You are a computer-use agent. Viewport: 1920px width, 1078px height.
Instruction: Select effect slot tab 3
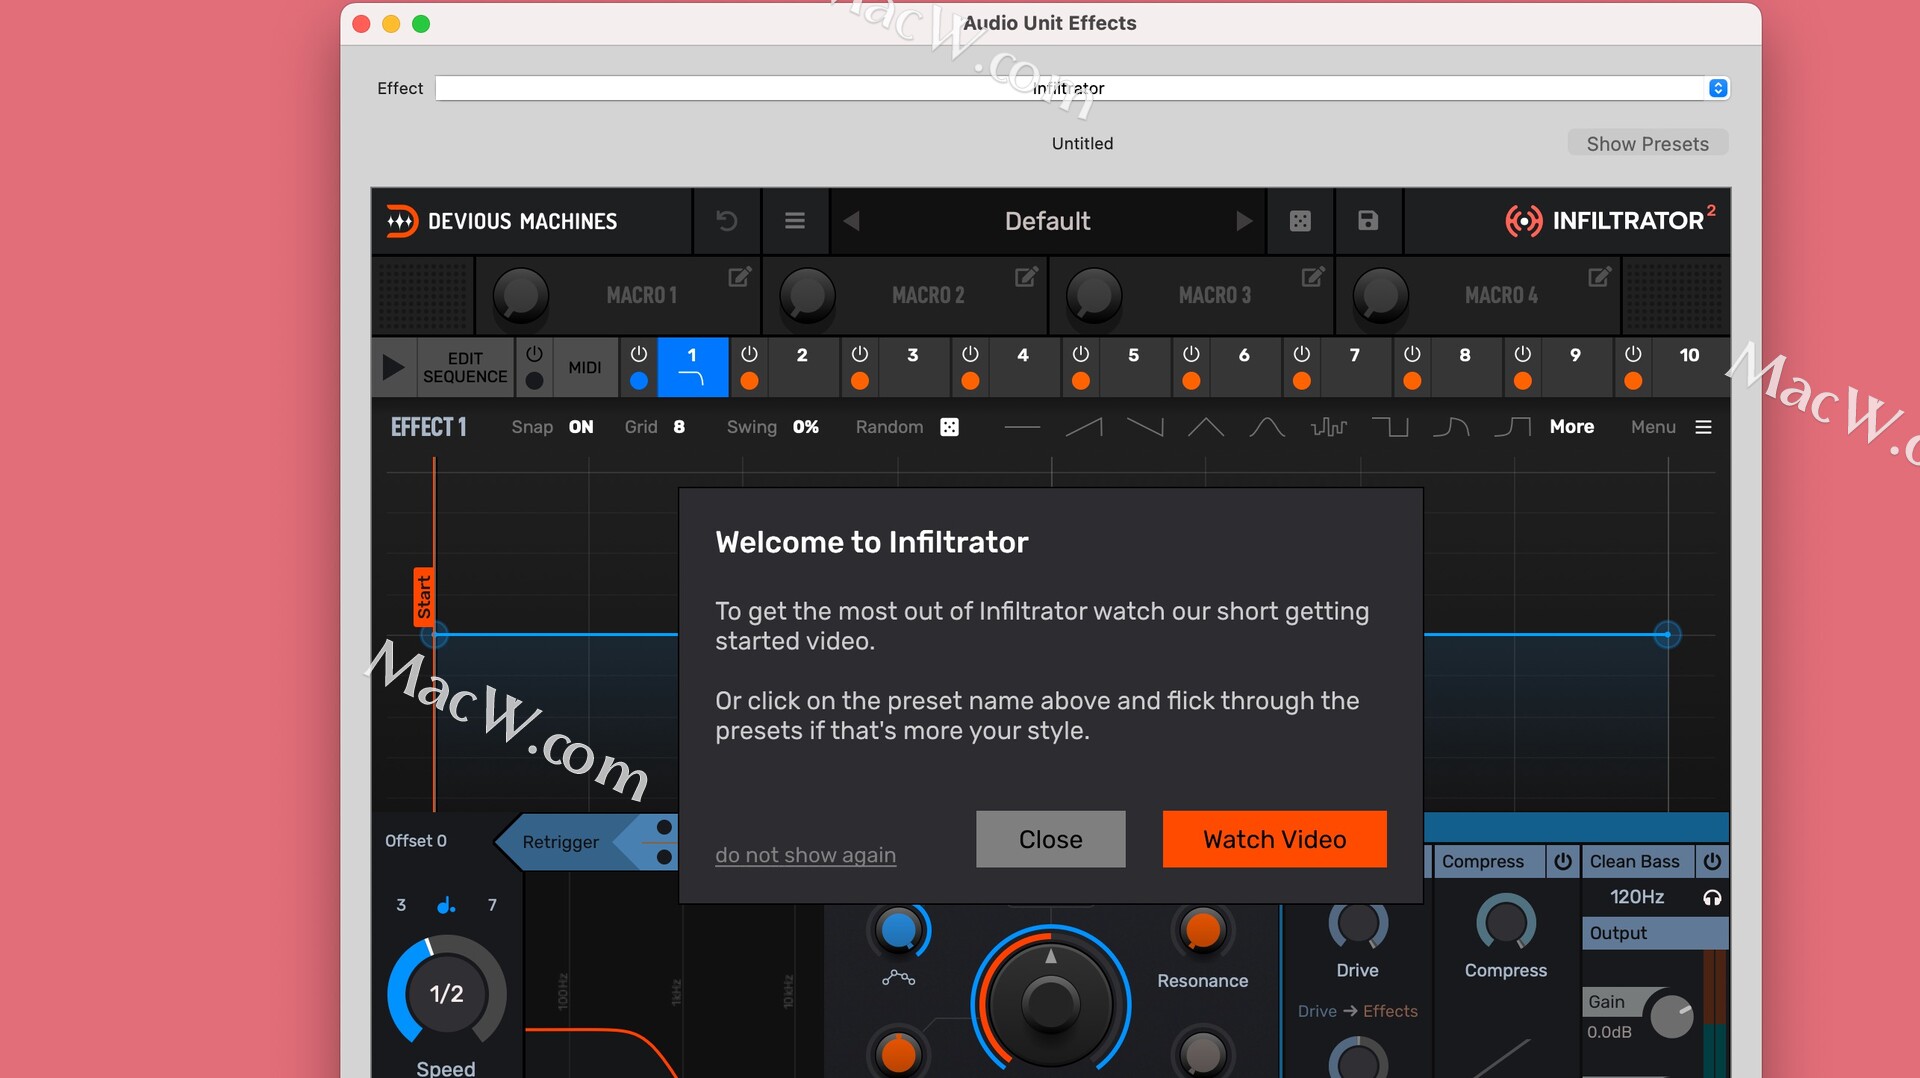(913, 367)
